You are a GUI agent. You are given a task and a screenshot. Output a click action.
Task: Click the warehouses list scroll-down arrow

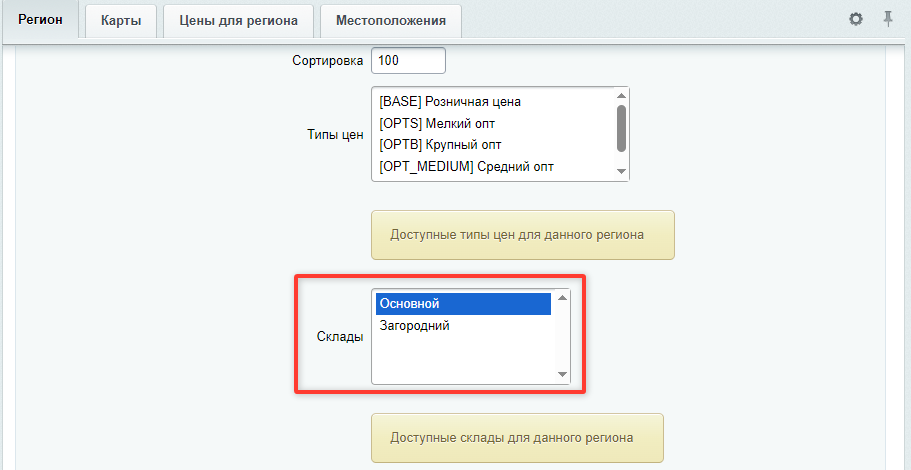coord(562,375)
